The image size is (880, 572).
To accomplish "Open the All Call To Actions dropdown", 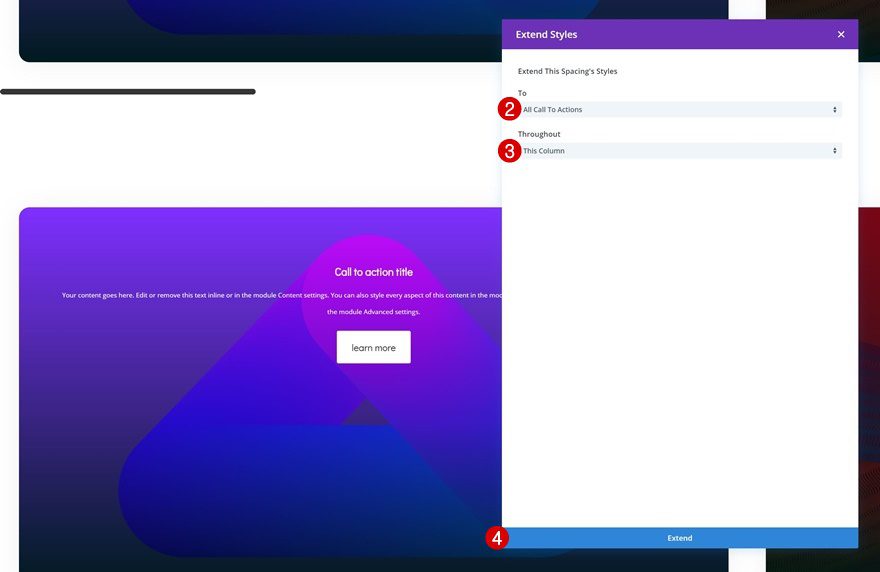I will click(x=680, y=109).
